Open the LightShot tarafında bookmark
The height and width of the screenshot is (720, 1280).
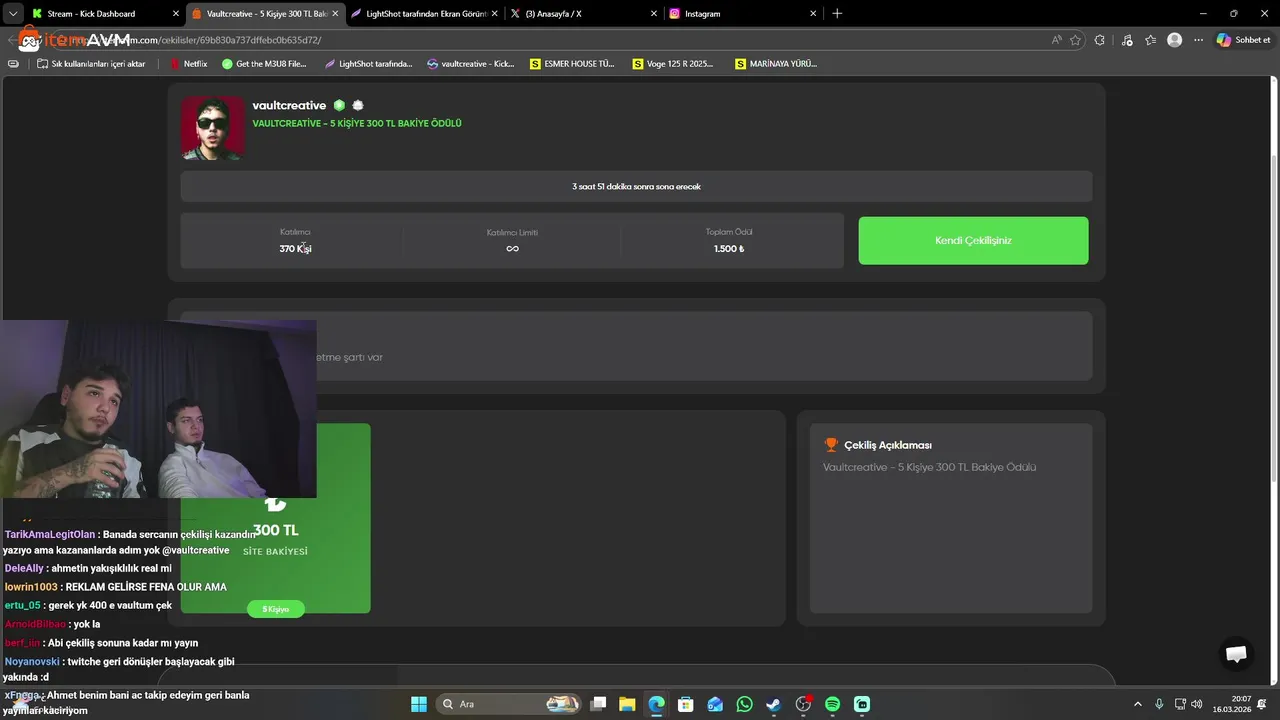(368, 64)
